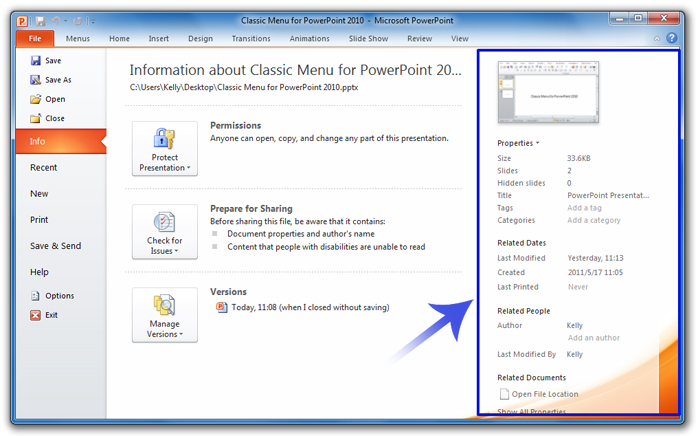Click the Last Printed value Never
700x436 pixels.
click(578, 287)
